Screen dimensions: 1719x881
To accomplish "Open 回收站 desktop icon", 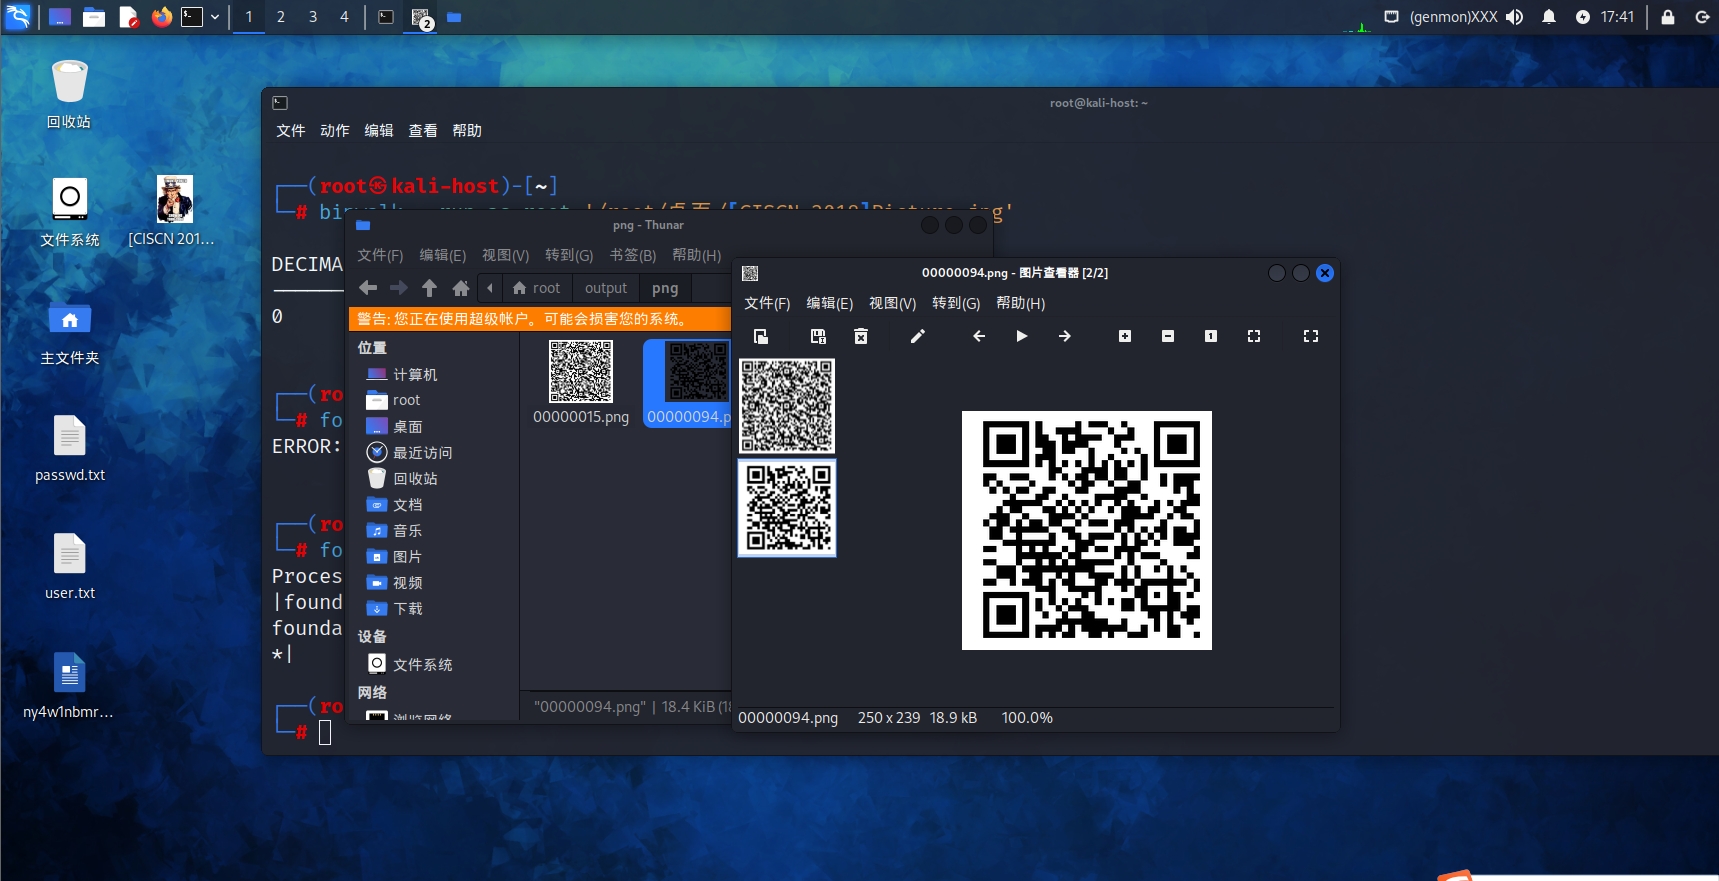I will coord(69,94).
